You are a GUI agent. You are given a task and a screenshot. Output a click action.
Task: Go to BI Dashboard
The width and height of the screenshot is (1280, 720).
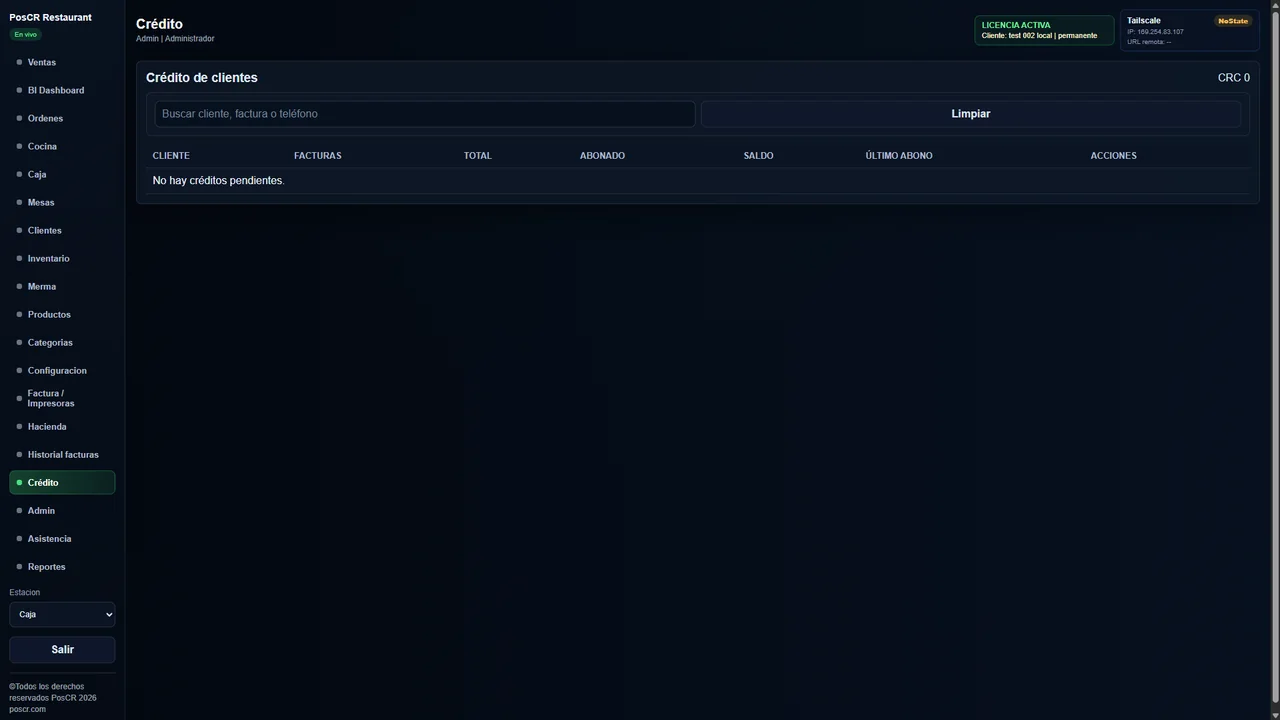[x=62, y=90]
